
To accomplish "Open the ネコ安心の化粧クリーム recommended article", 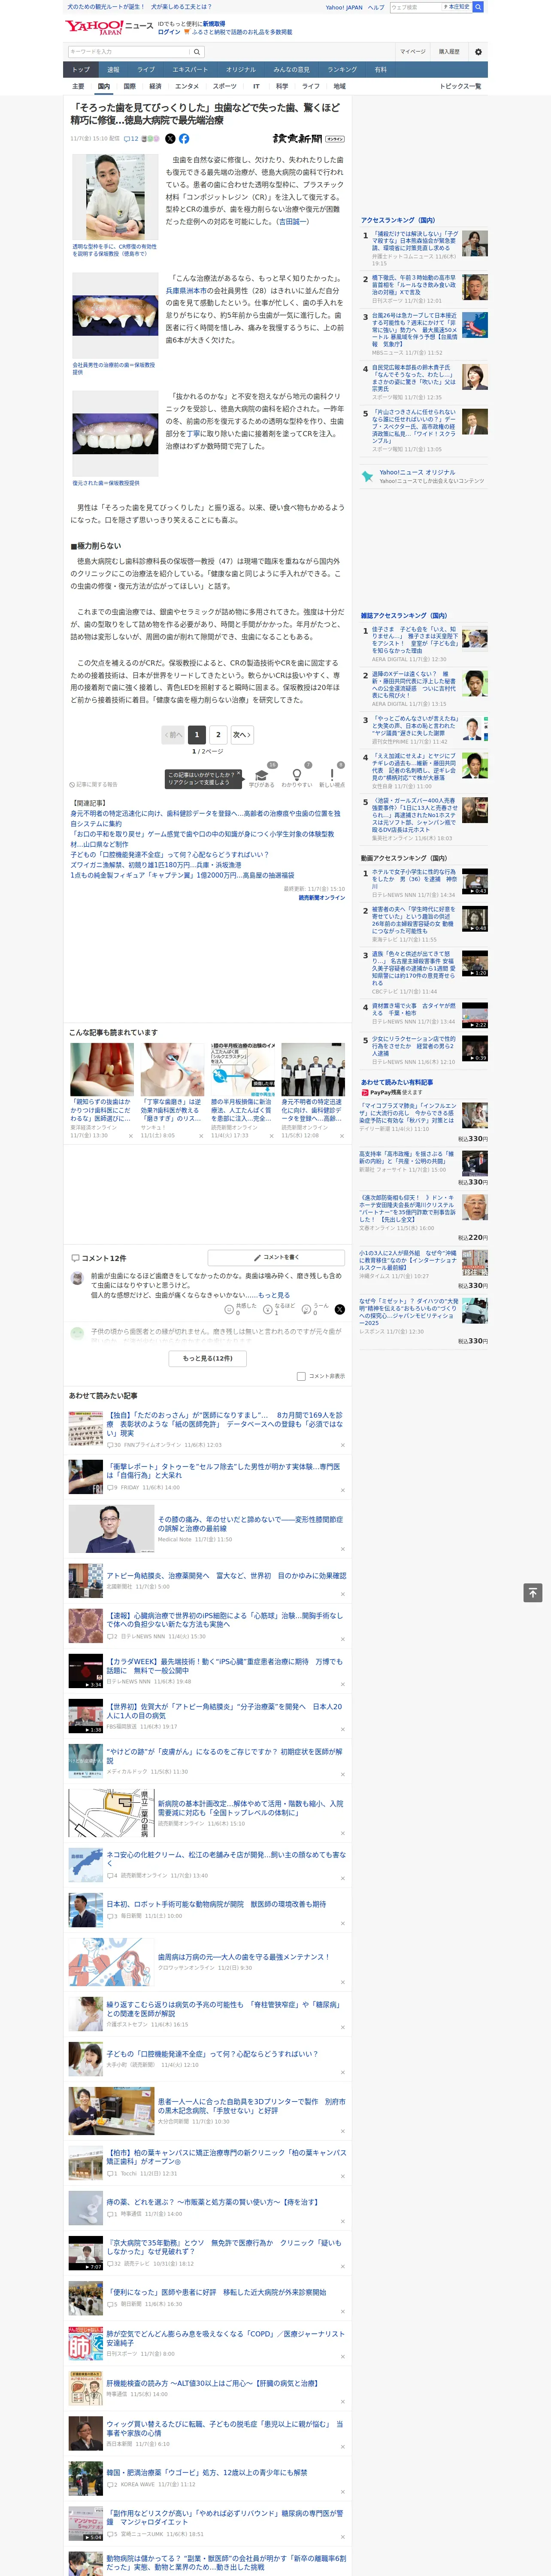I will 226,1858.
